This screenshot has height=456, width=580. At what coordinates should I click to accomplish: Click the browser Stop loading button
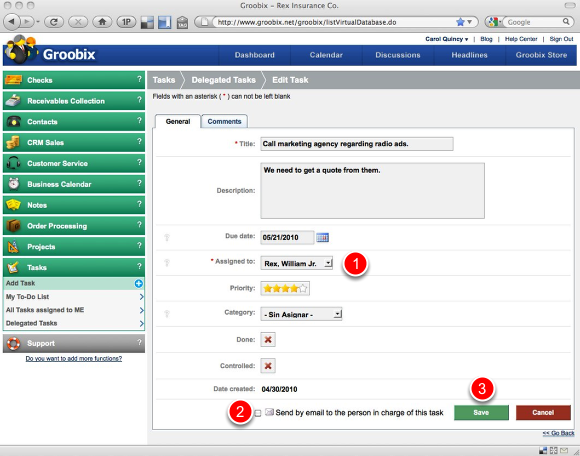click(78, 22)
